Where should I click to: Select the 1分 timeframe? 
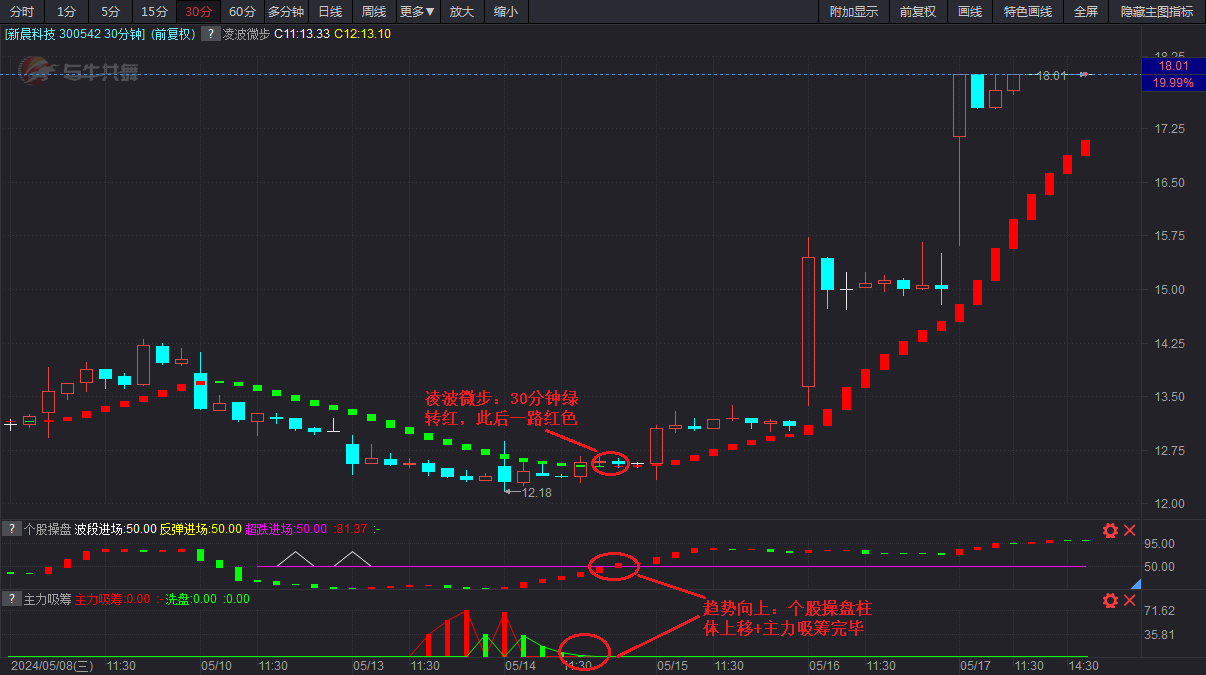[66, 12]
